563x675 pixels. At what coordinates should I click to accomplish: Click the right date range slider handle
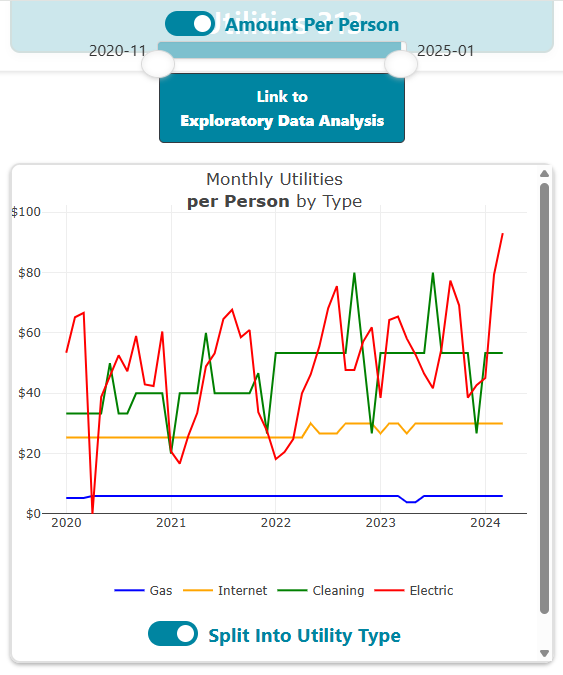pos(401,64)
